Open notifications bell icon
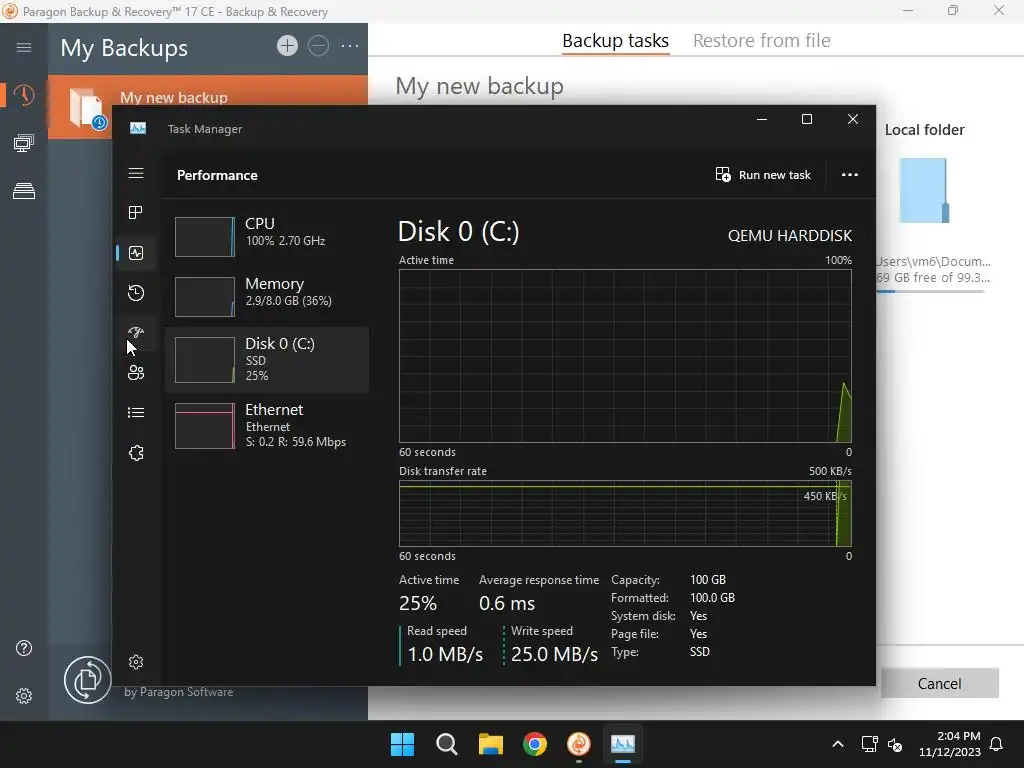This screenshot has width=1024, height=768. [x=997, y=744]
